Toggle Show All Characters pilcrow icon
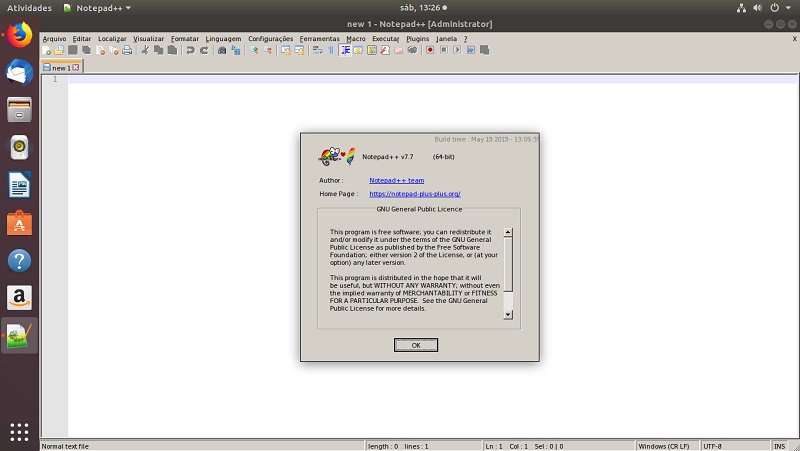 pos(331,50)
